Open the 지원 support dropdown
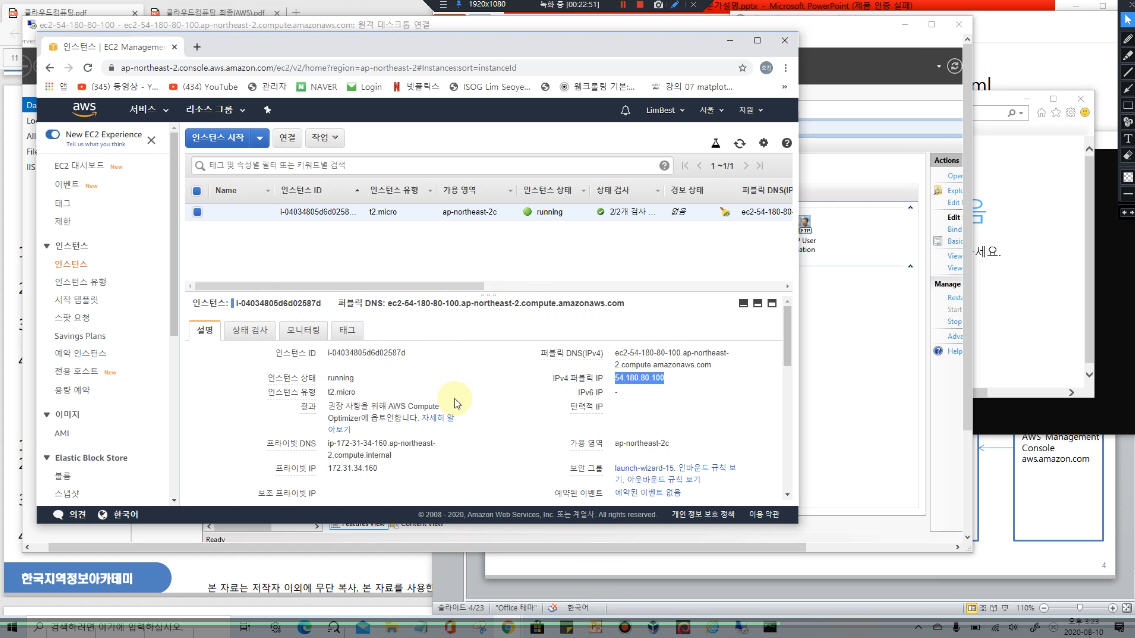 (750, 110)
